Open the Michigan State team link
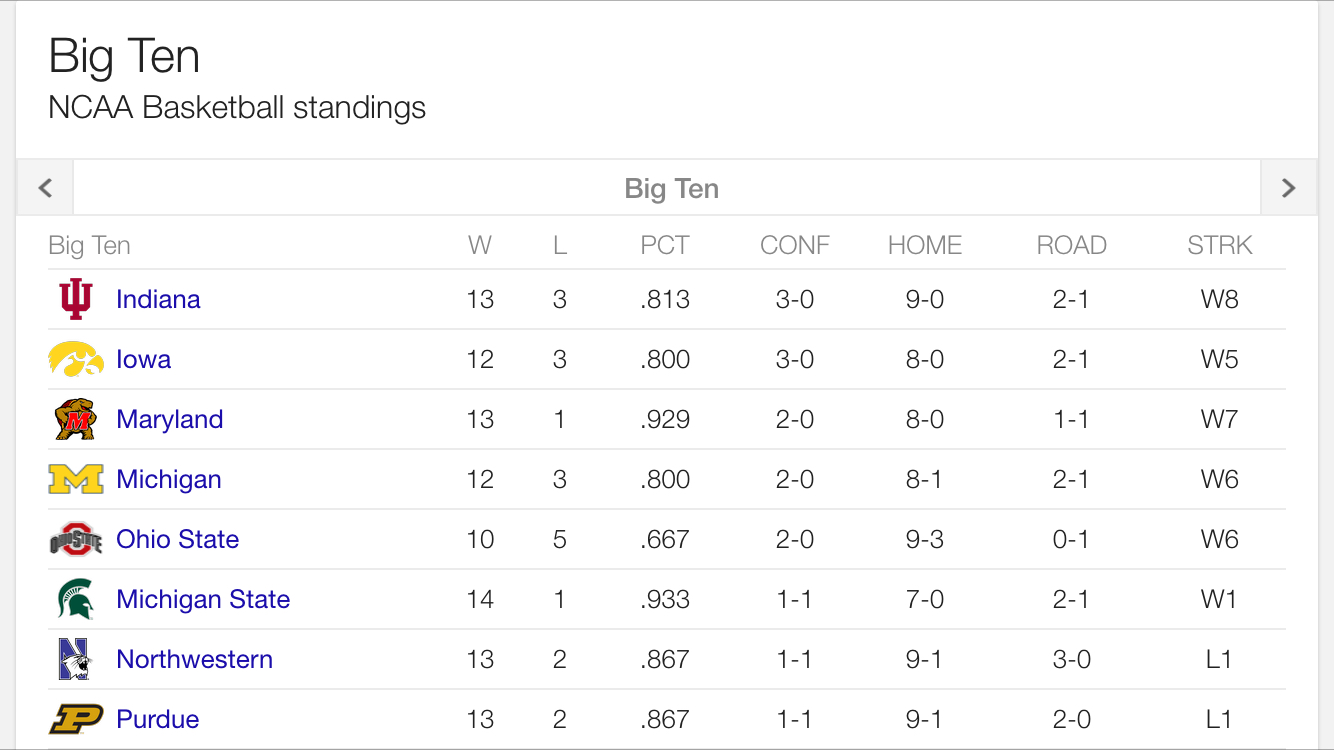 [x=203, y=599]
